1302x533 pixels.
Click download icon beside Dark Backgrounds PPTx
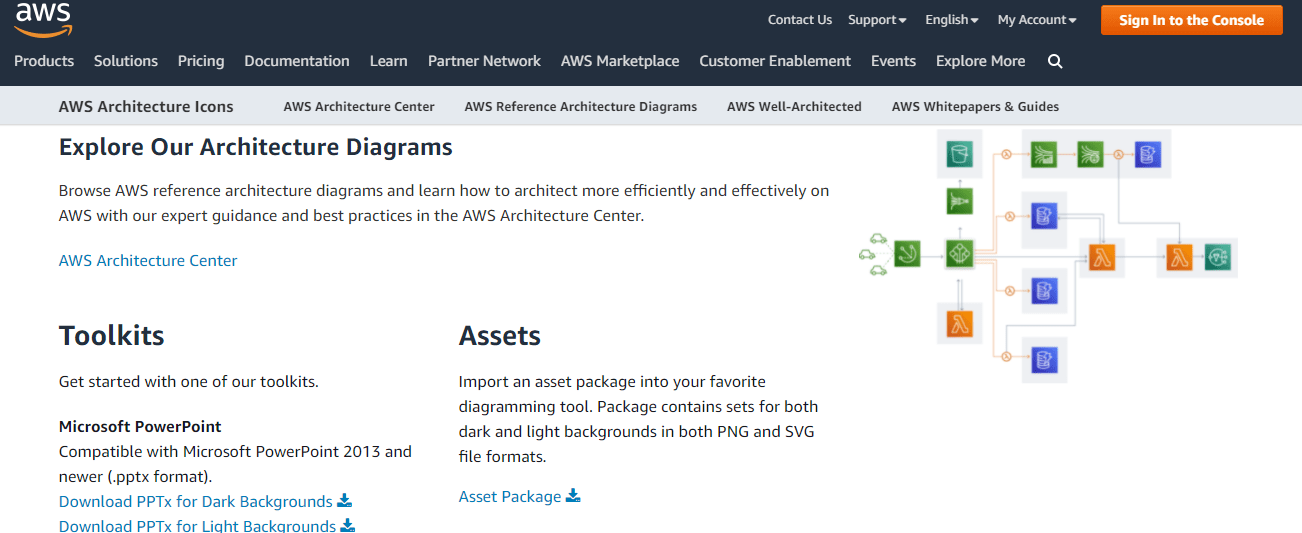pyautogui.click(x=345, y=501)
